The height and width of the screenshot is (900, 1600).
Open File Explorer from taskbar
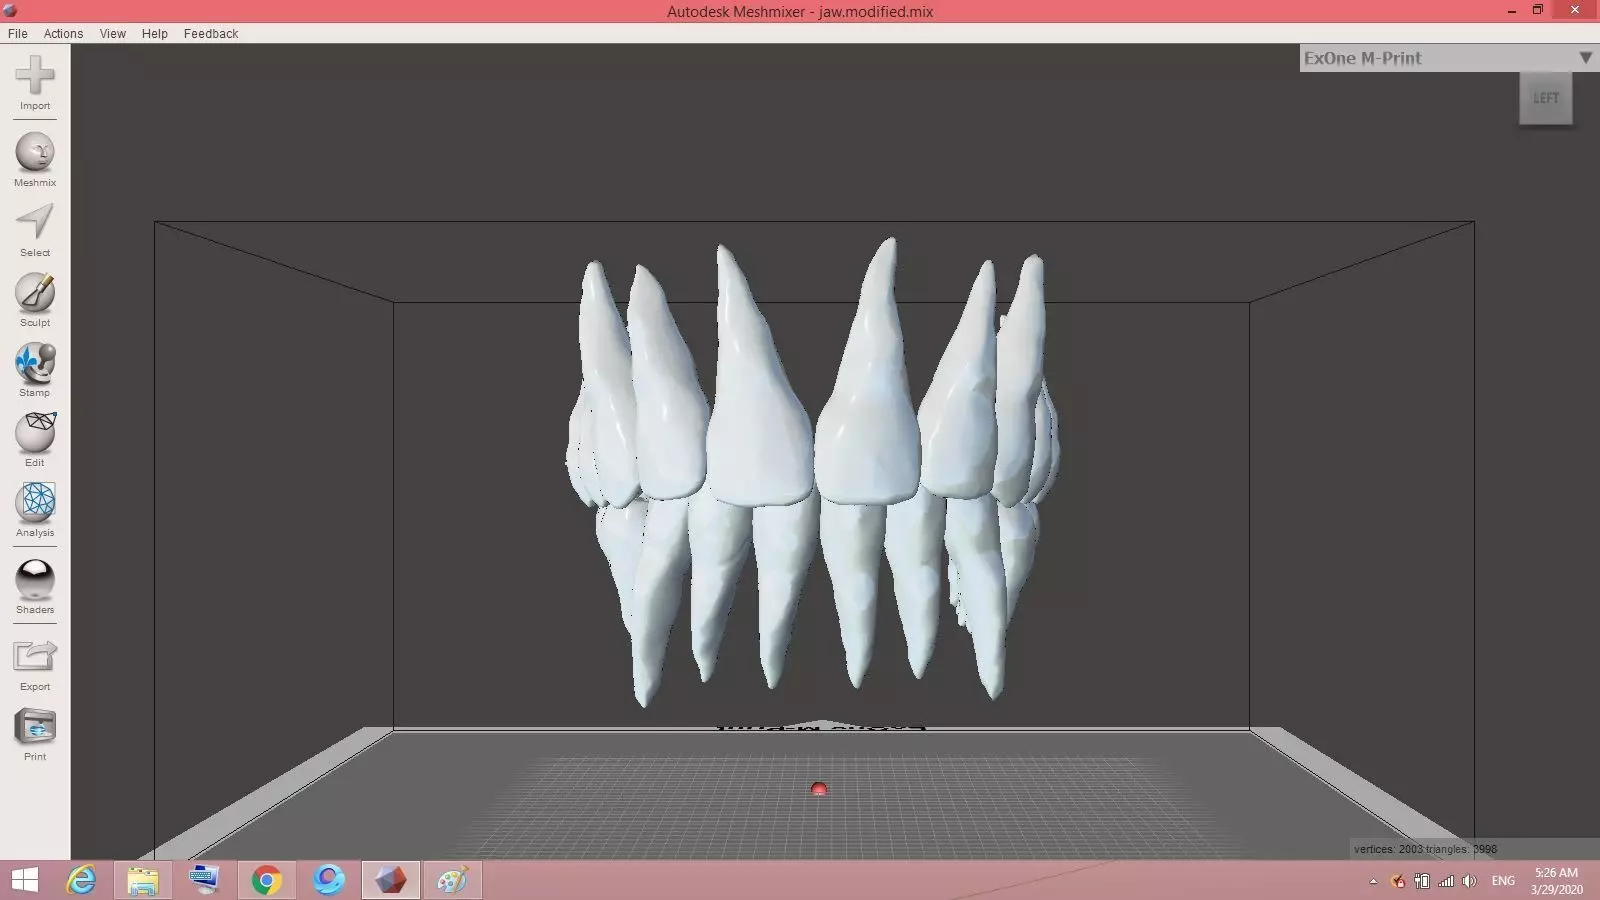pos(143,880)
